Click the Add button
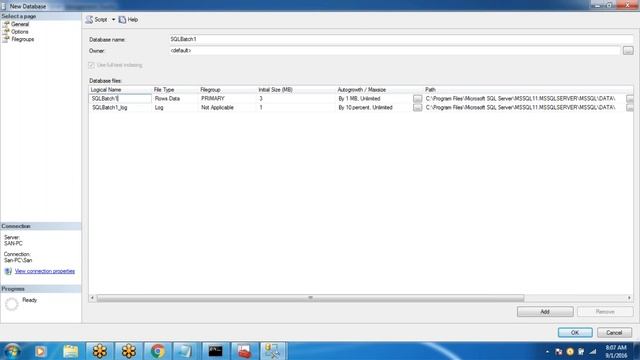The width and height of the screenshot is (640, 360). click(545, 312)
